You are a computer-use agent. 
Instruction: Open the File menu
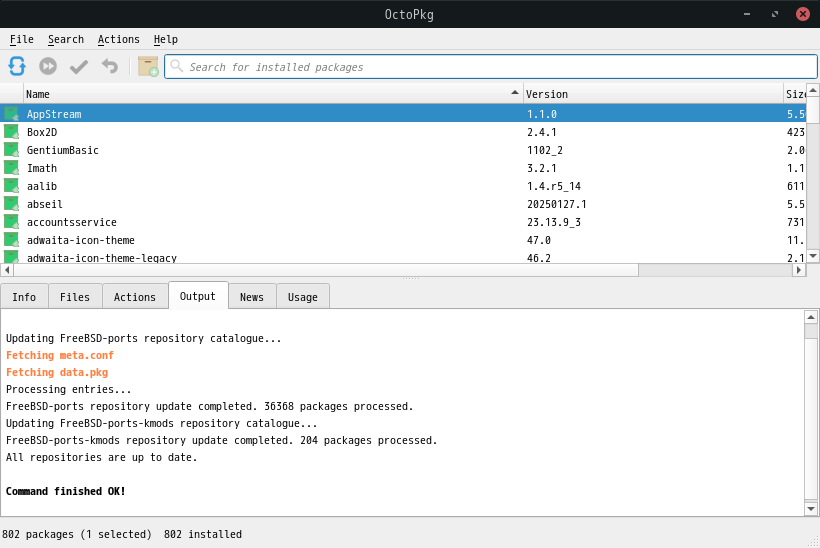(21, 39)
